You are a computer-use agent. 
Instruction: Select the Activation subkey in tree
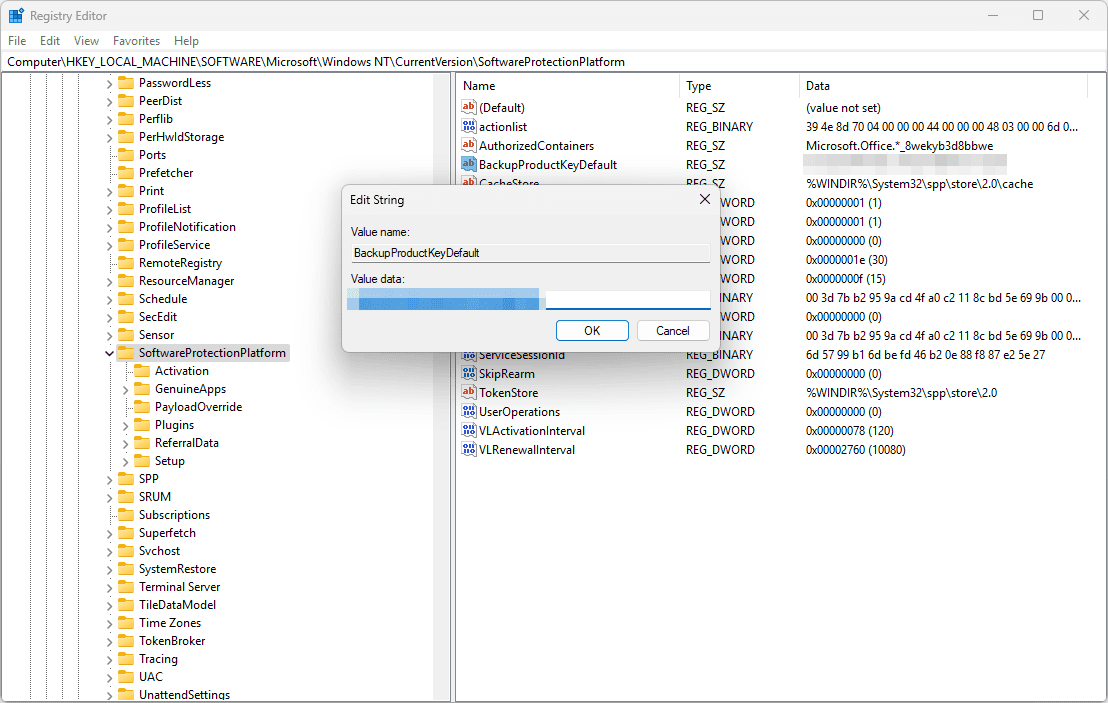click(181, 371)
